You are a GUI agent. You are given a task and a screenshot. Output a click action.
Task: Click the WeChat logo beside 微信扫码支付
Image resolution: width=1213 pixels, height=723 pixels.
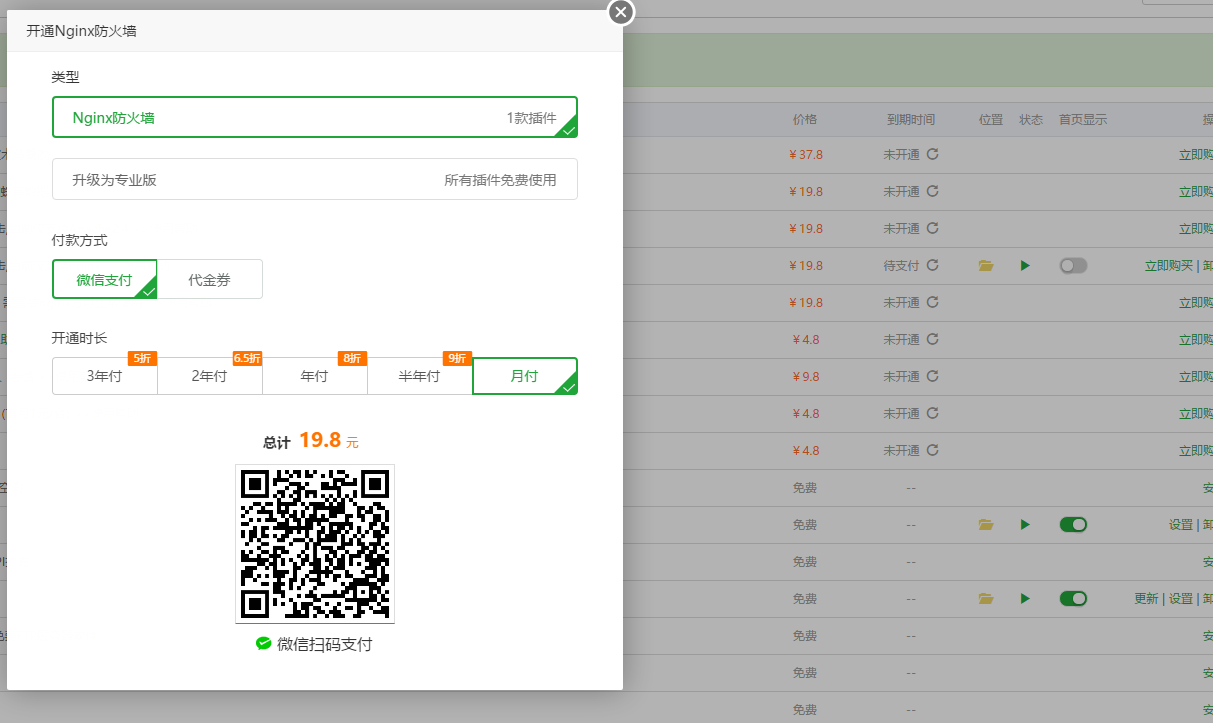coord(263,644)
